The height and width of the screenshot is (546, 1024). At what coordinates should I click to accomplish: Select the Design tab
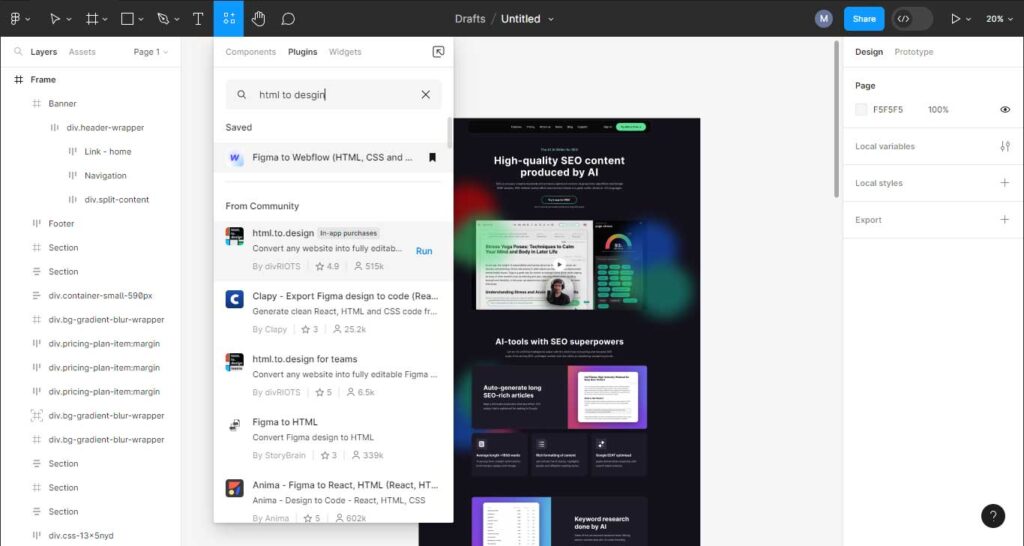(869, 52)
